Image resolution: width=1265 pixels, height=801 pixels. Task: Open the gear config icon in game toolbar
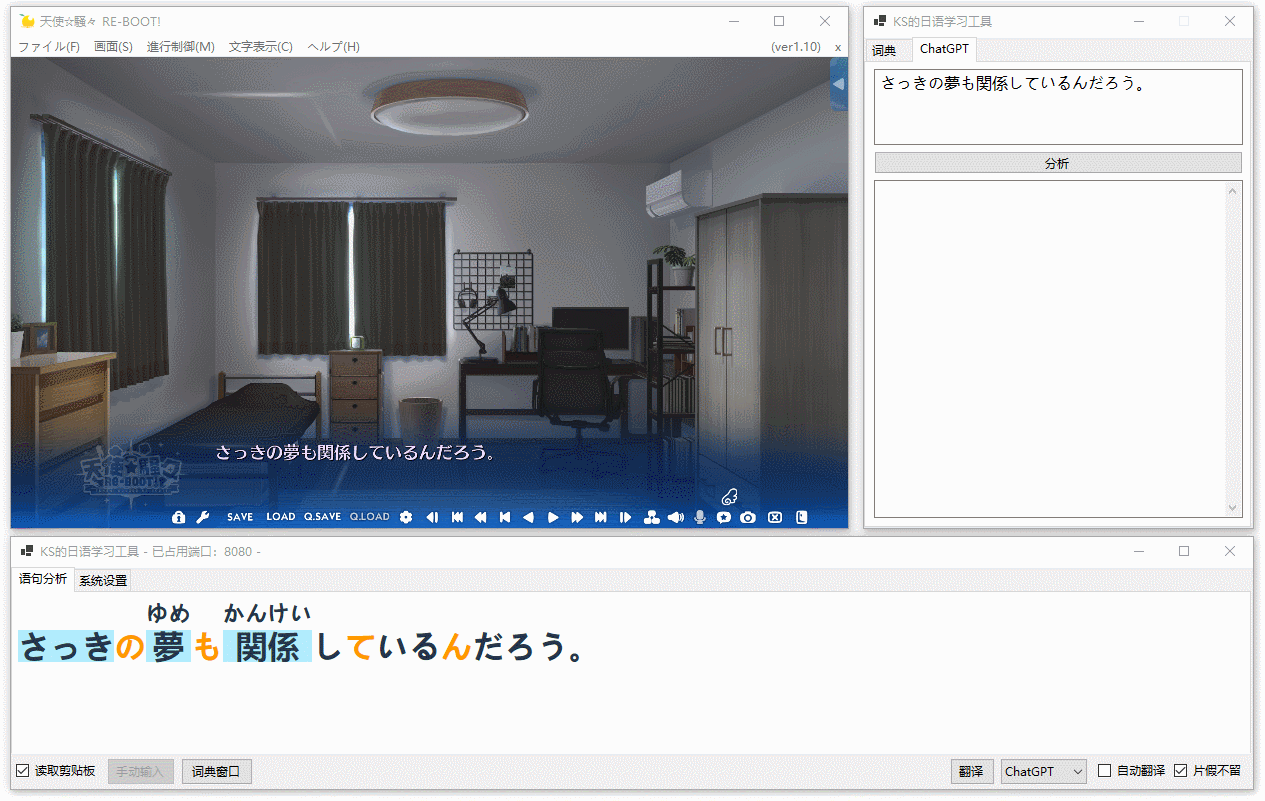tap(406, 517)
